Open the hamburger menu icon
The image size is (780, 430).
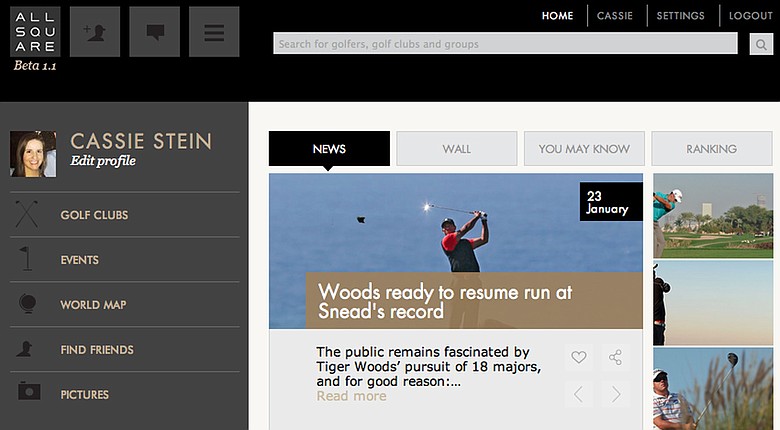(x=214, y=32)
